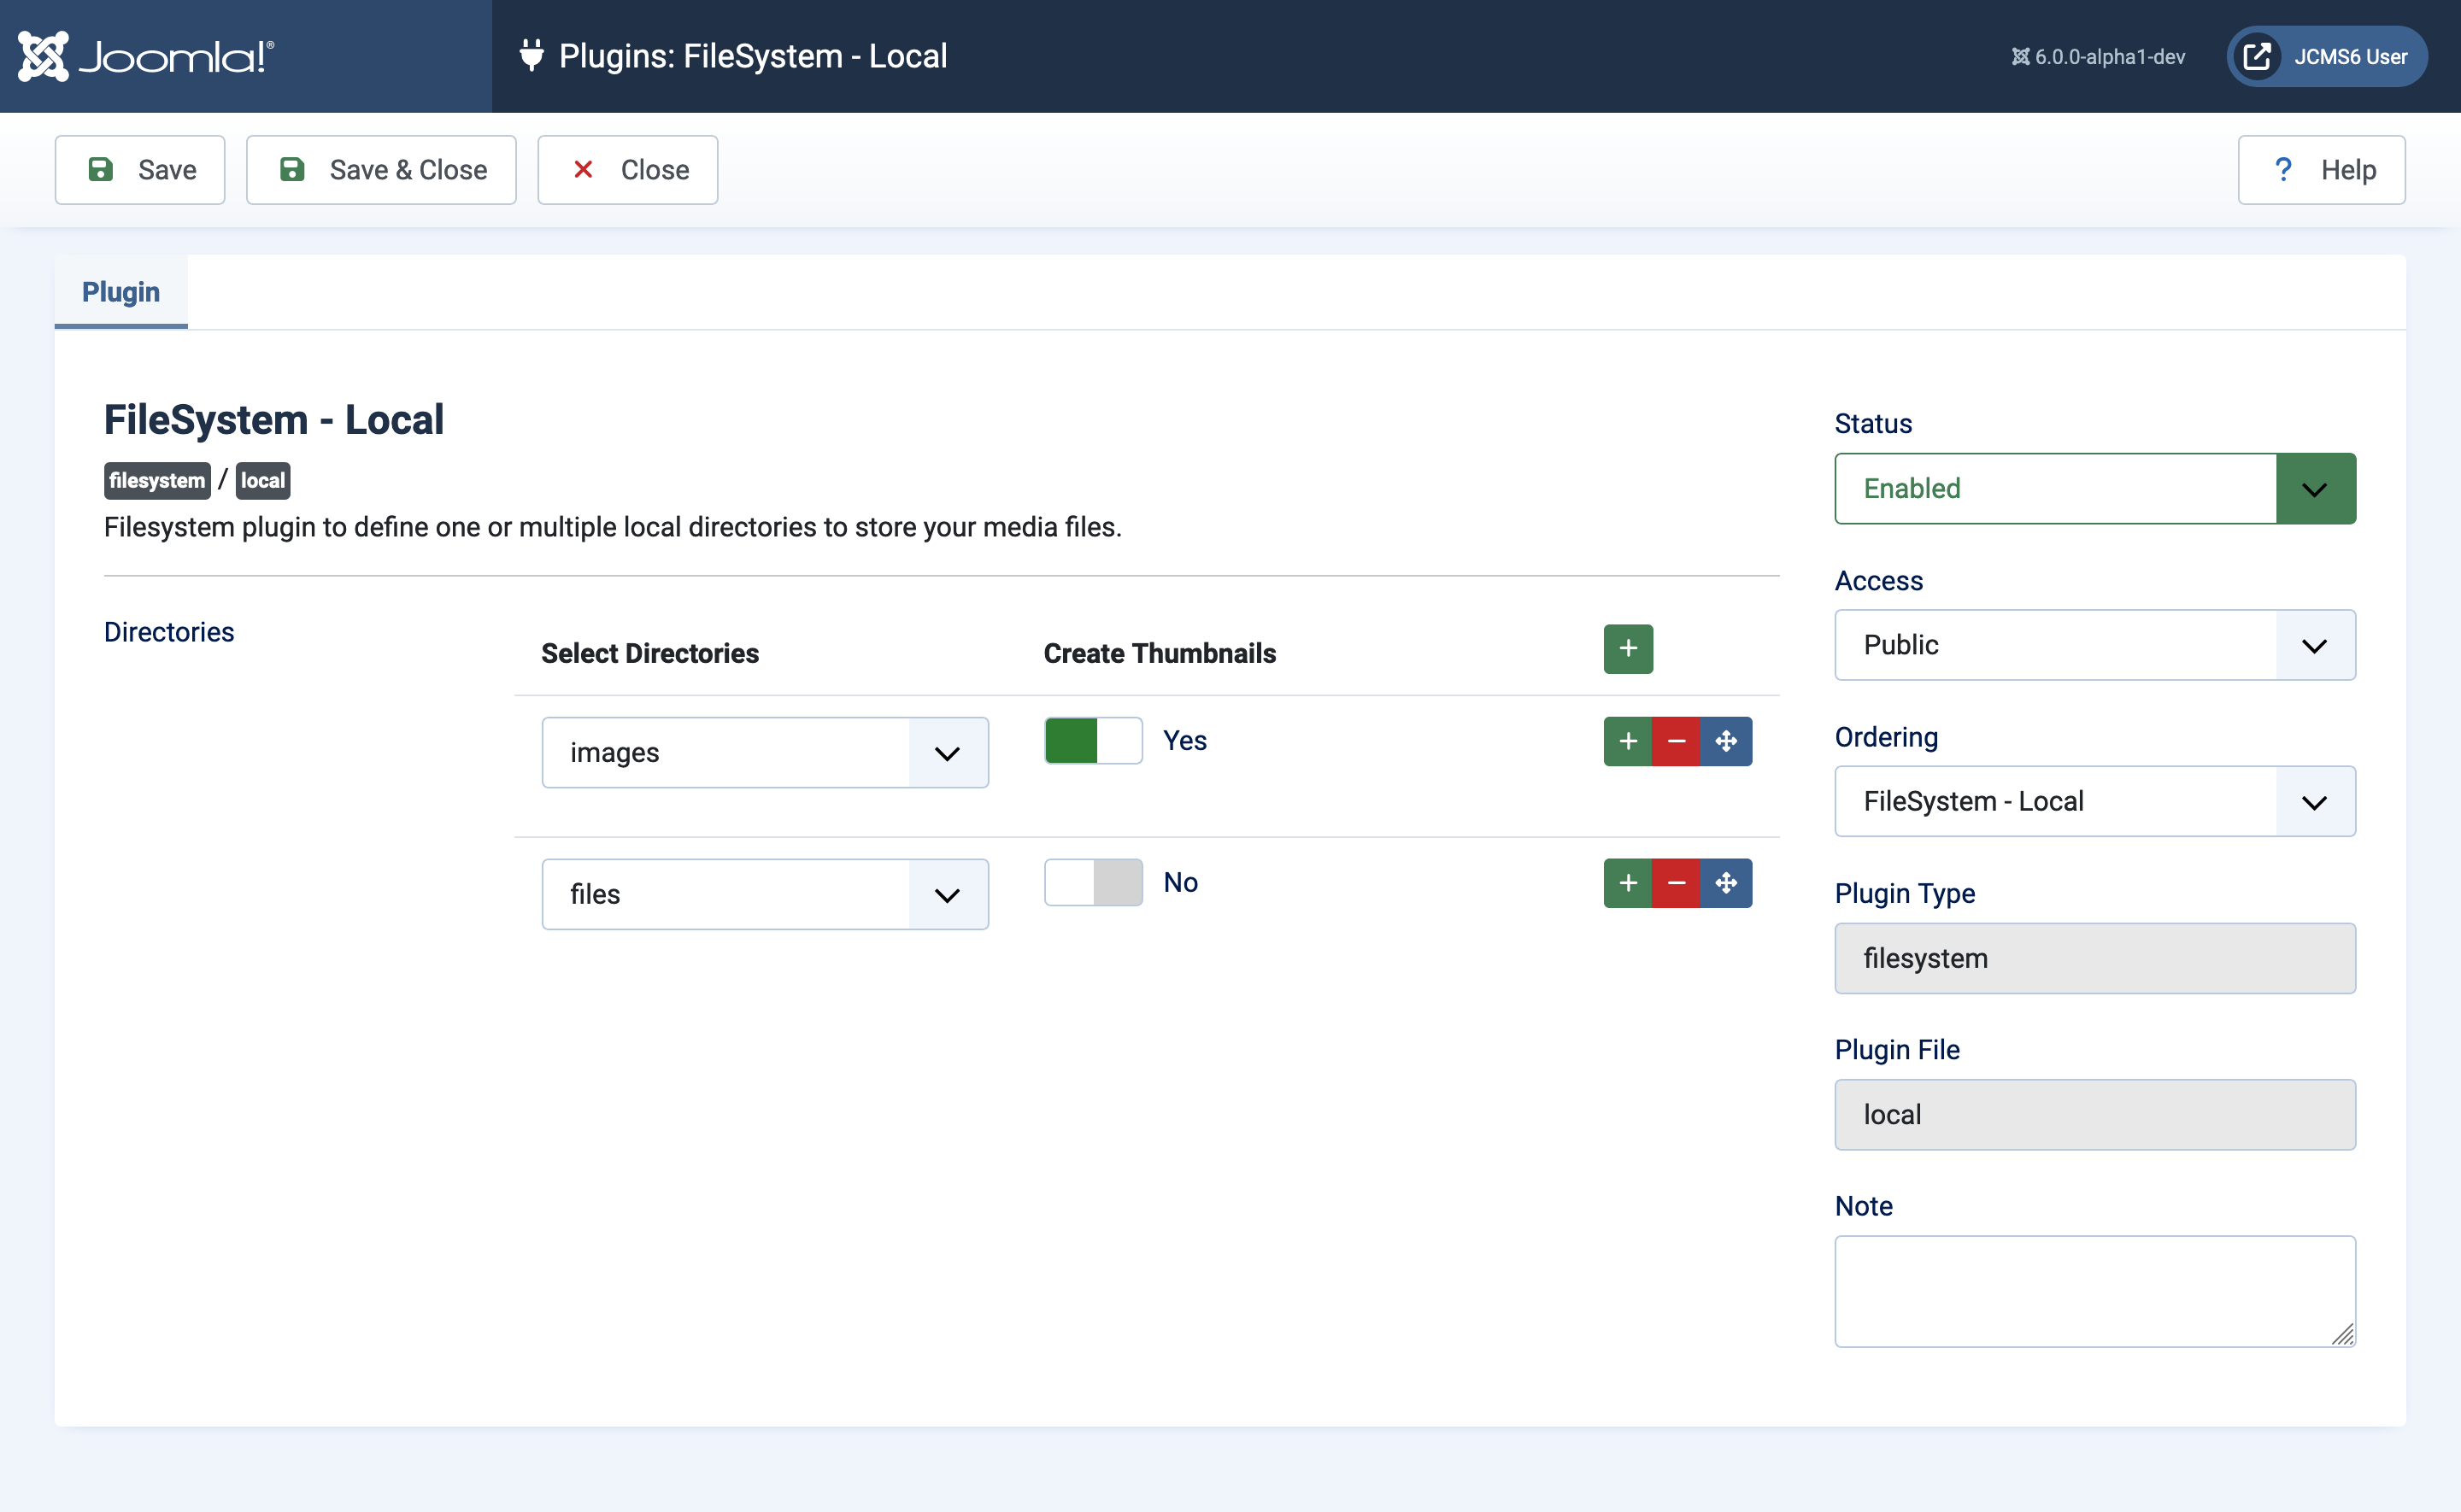Click the plug icon beside the page title
Screen dimensions: 2461x1512
531,55
